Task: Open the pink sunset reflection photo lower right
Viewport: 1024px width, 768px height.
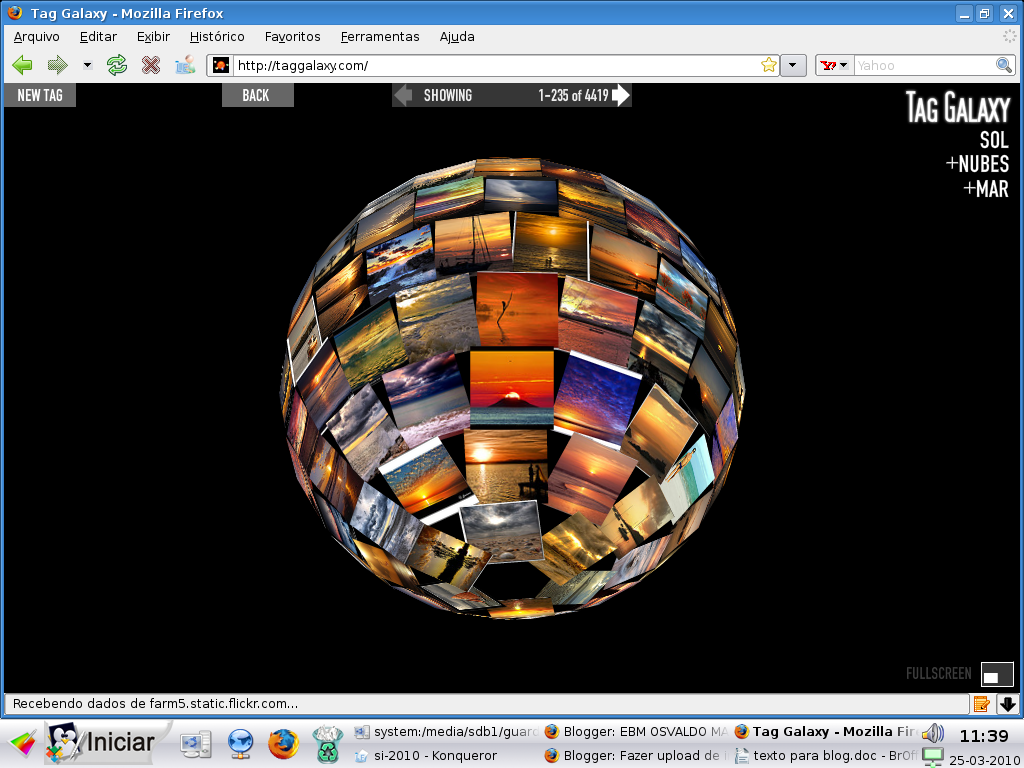Action: (x=591, y=477)
